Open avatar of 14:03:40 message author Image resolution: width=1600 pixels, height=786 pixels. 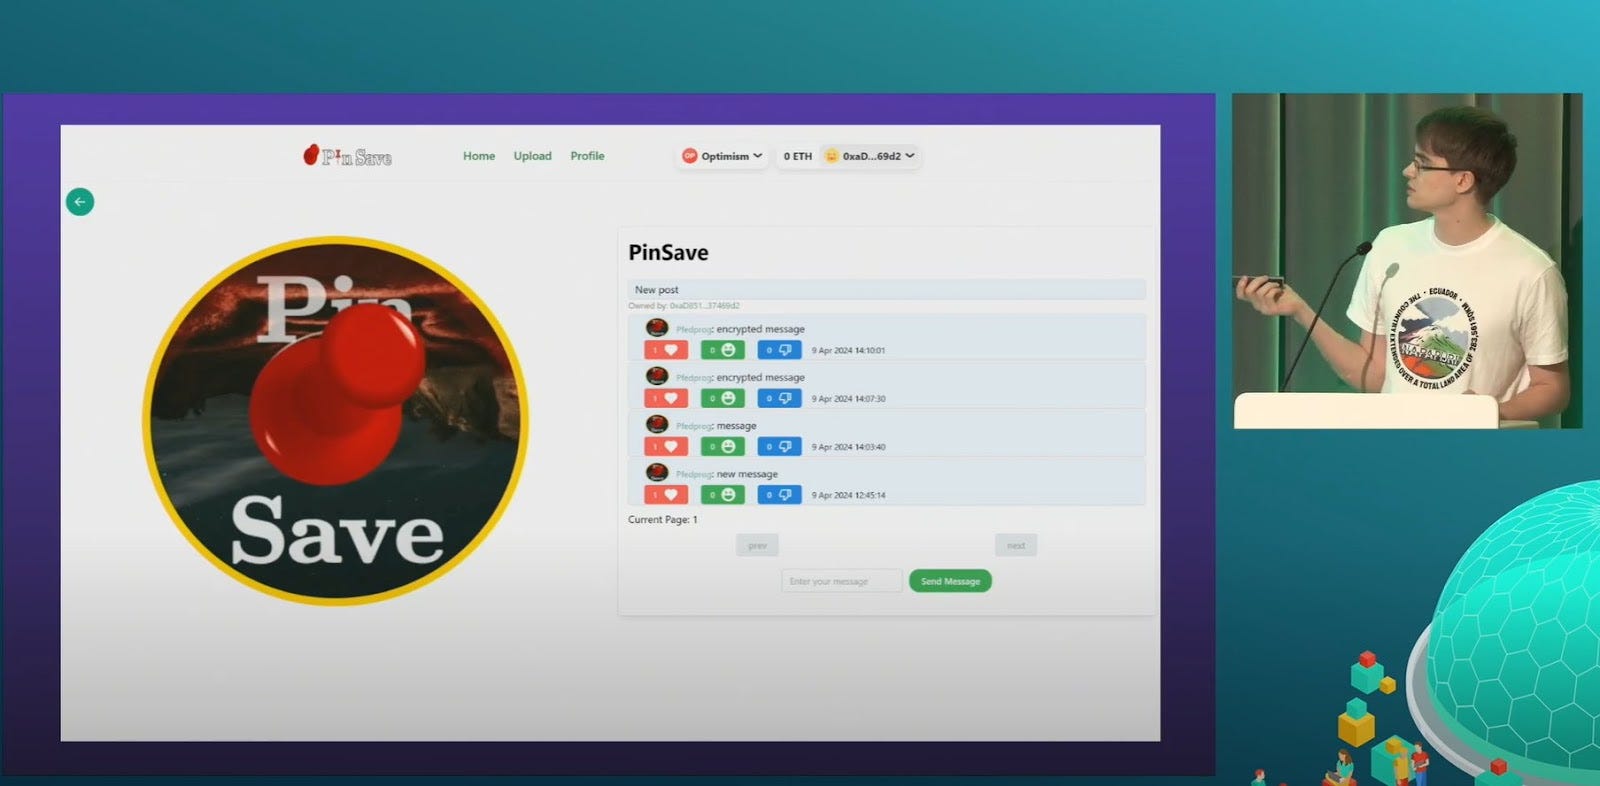point(657,425)
